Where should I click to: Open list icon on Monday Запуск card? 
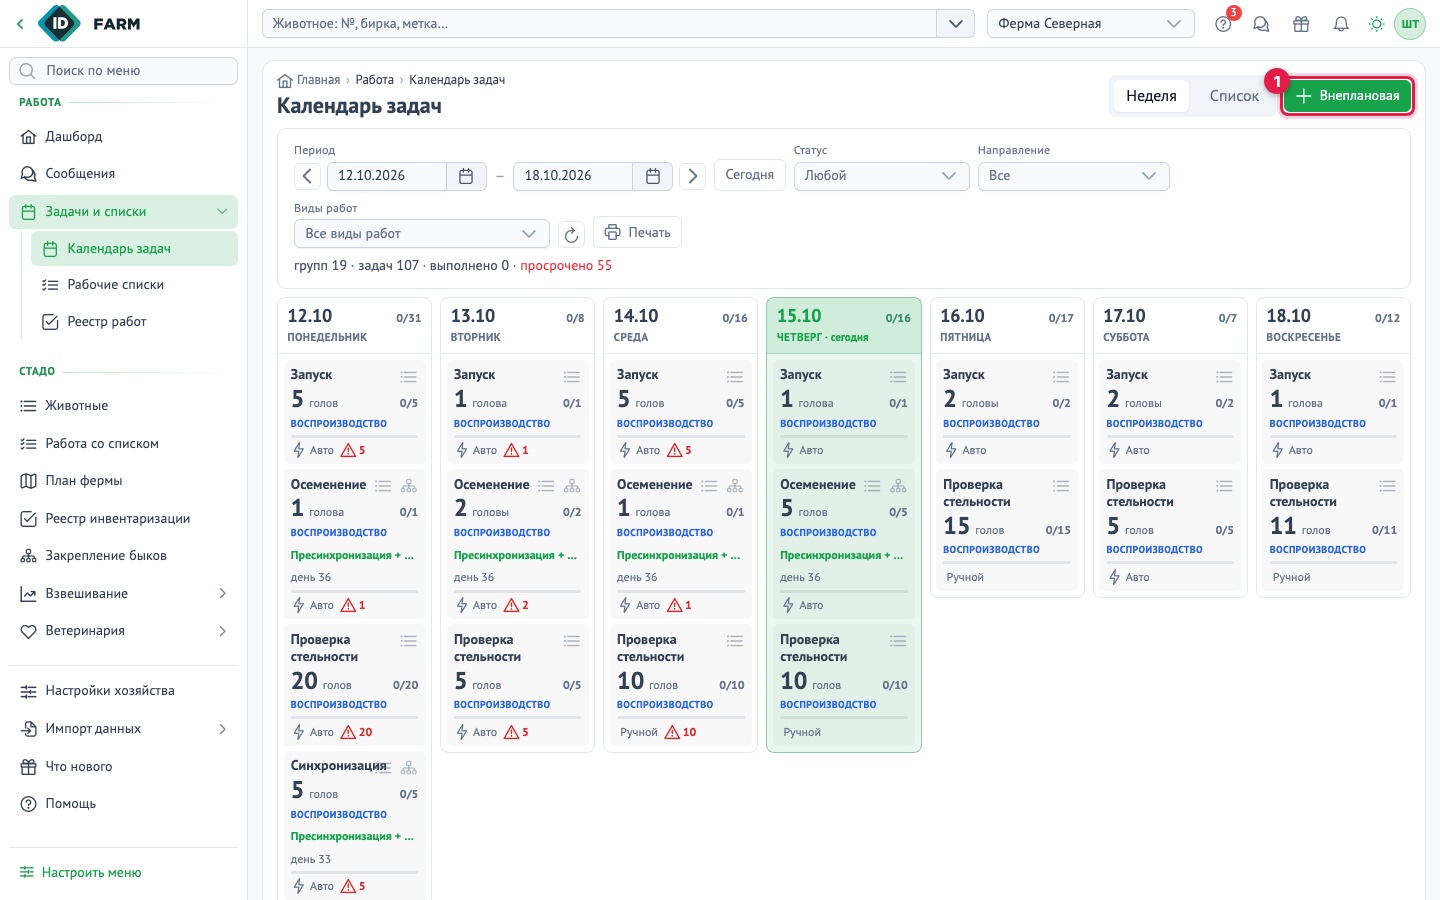coord(409,377)
